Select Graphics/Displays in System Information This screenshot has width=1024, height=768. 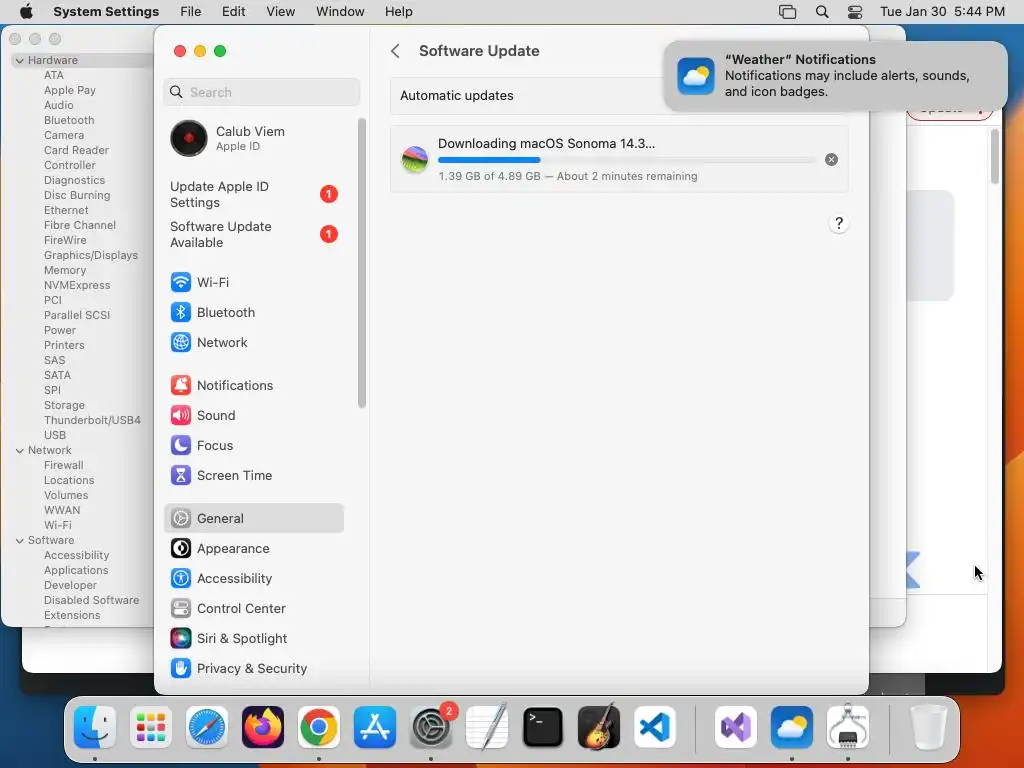(91, 255)
